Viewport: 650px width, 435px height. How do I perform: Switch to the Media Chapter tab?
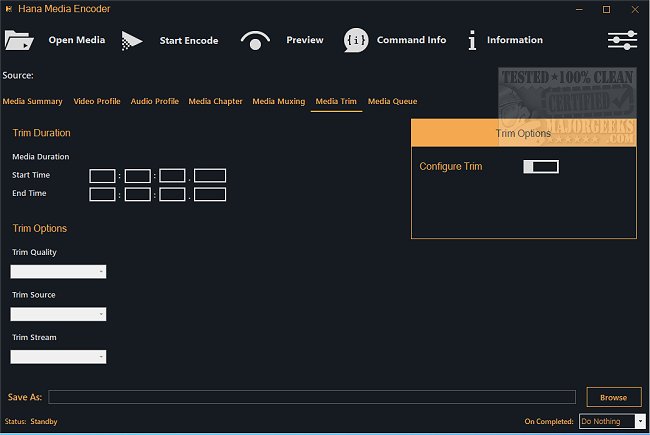pyautogui.click(x=216, y=101)
